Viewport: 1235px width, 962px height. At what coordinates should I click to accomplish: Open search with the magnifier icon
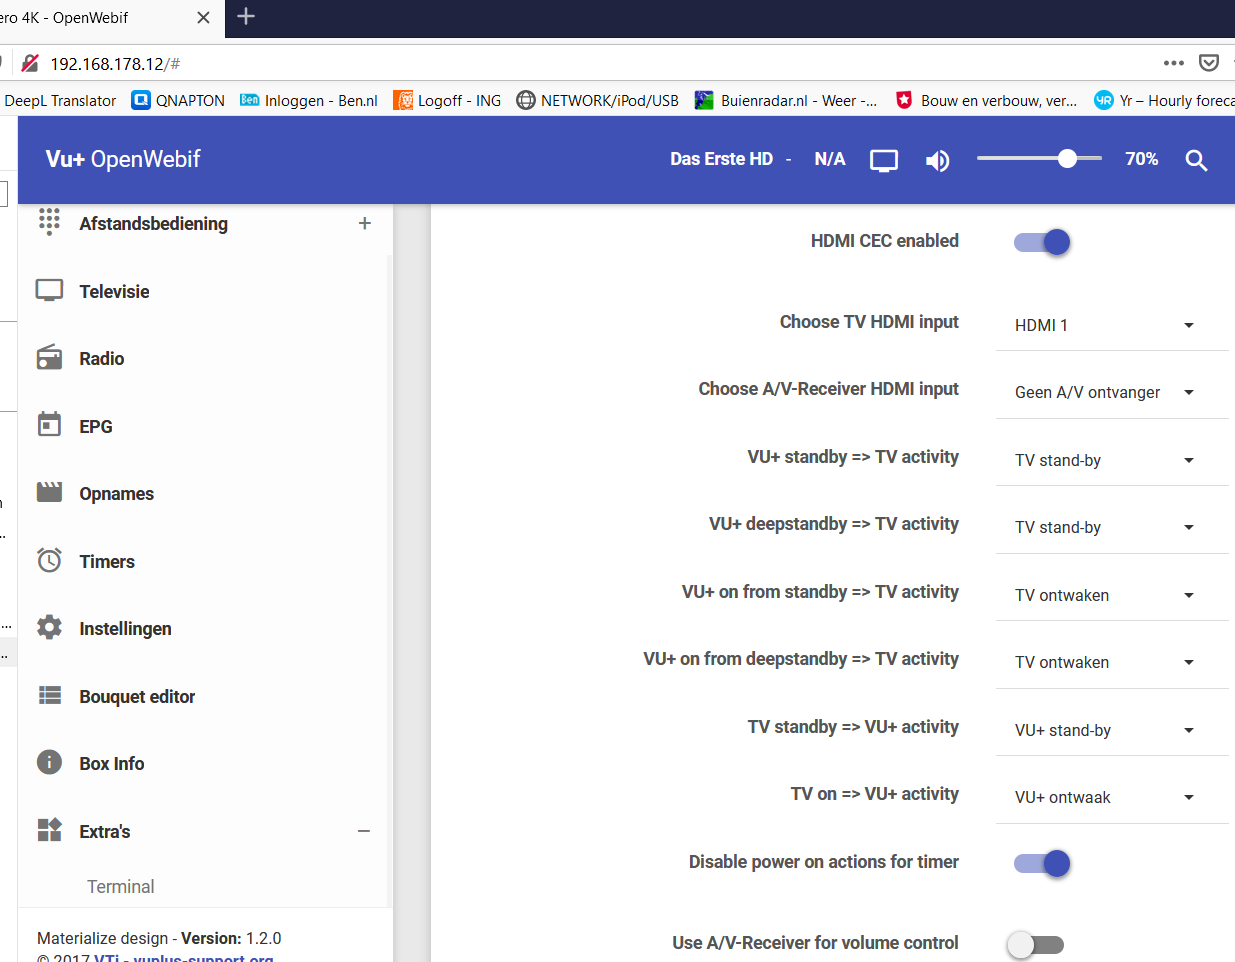tap(1196, 160)
